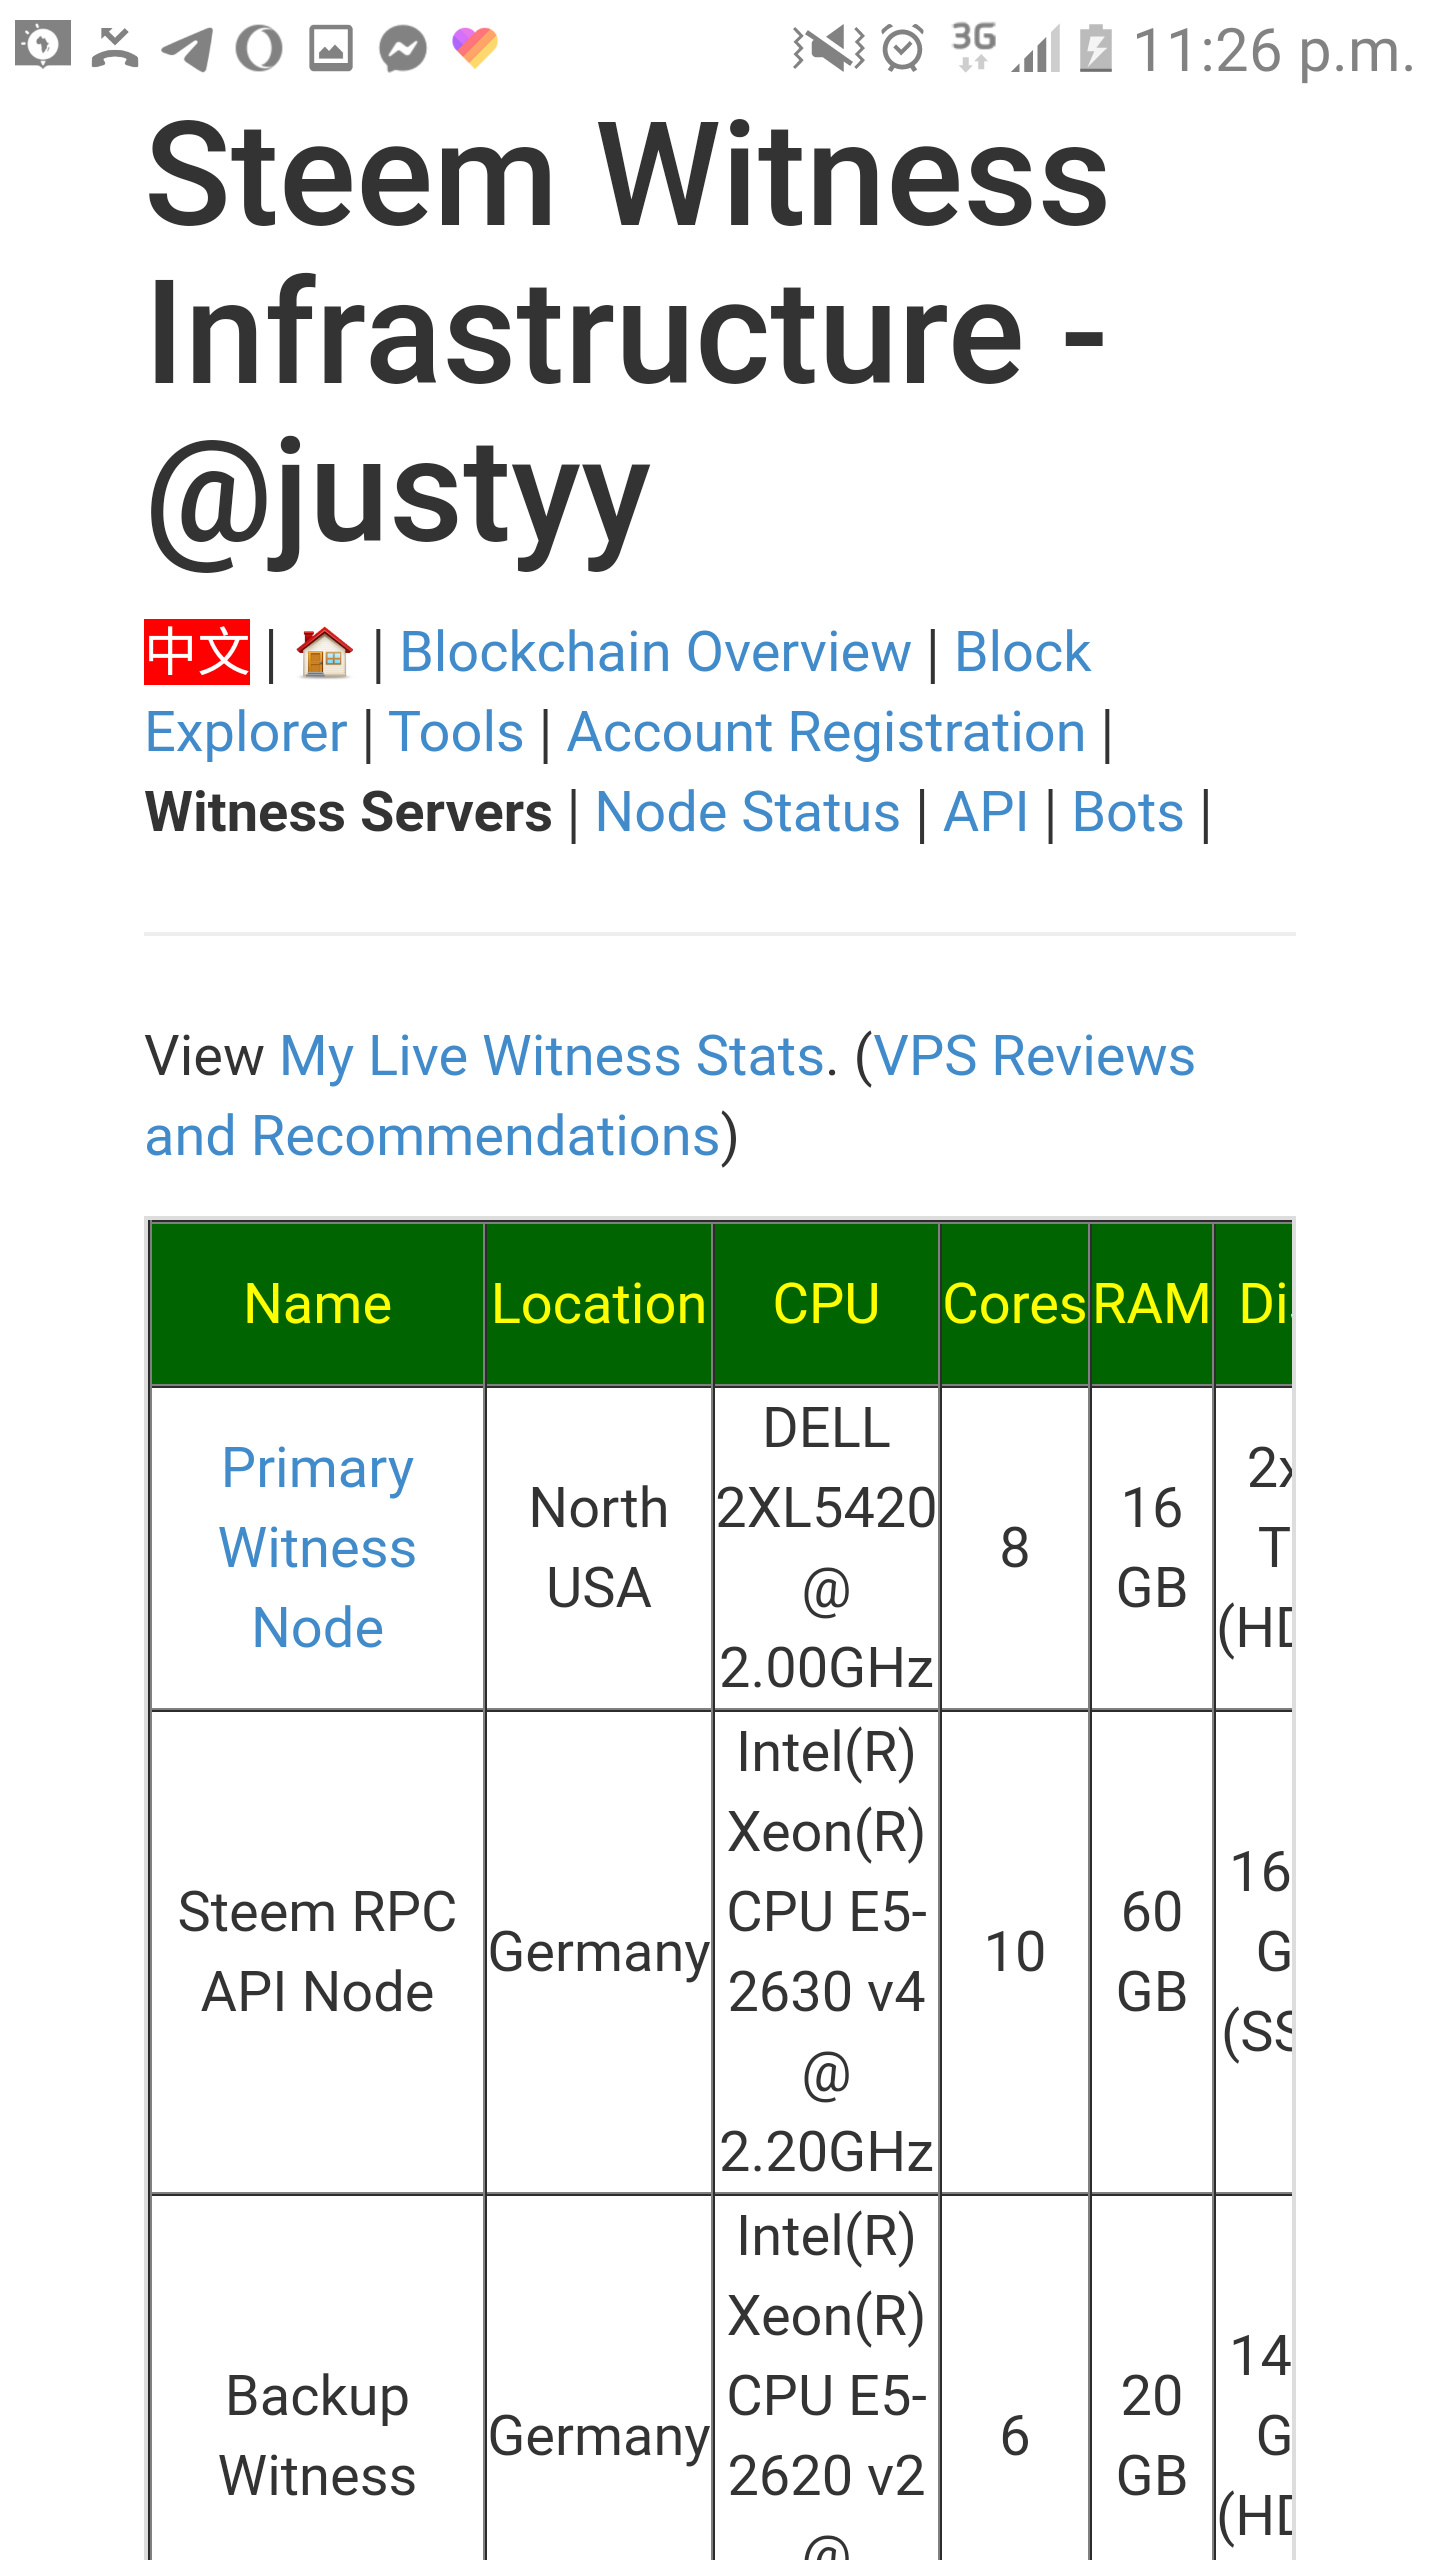Tap the colorful heart app notification icon
The image size is (1440, 2560).
pyautogui.click(x=475, y=47)
